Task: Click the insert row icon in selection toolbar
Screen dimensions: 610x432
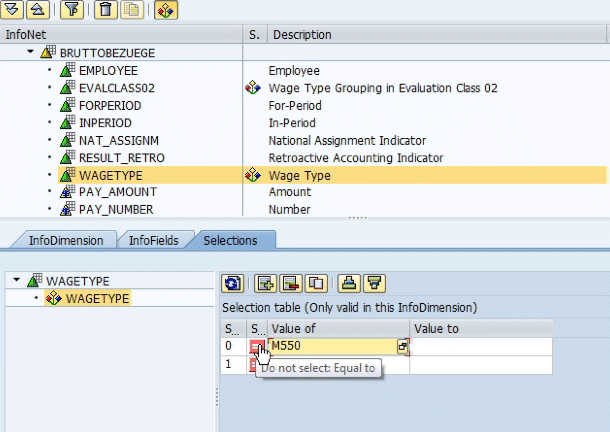Action: (266, 284)
